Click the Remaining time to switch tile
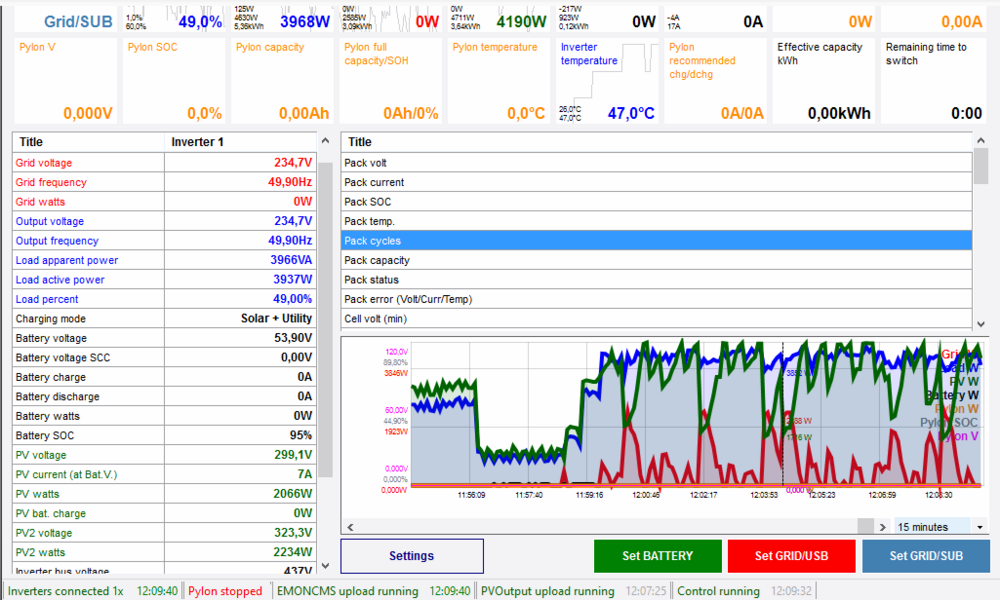 pyautogui.click(x=933, y=81)
